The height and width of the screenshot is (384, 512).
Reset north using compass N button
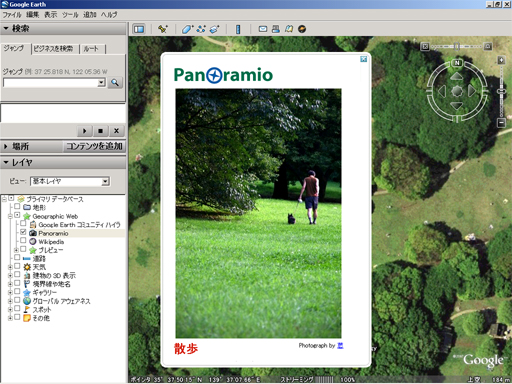pyautogui.click(x=457, y=63)
